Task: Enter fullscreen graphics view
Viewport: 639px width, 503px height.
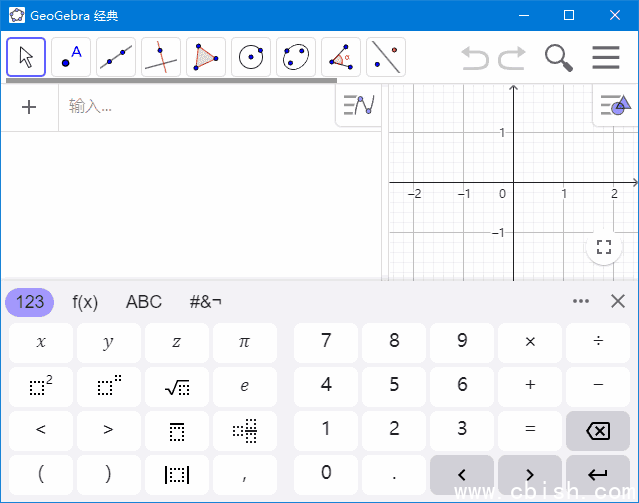Action: point(603,248)
